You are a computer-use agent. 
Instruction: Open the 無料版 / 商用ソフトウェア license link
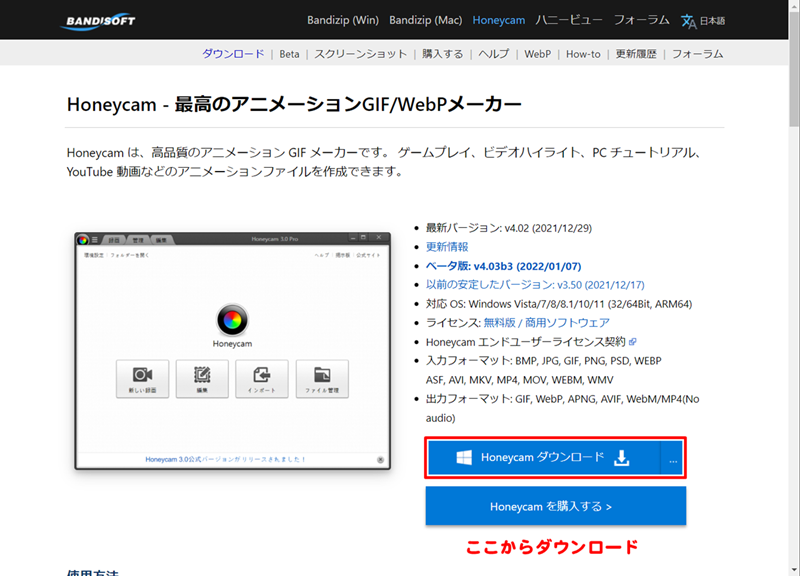point(546,323)
